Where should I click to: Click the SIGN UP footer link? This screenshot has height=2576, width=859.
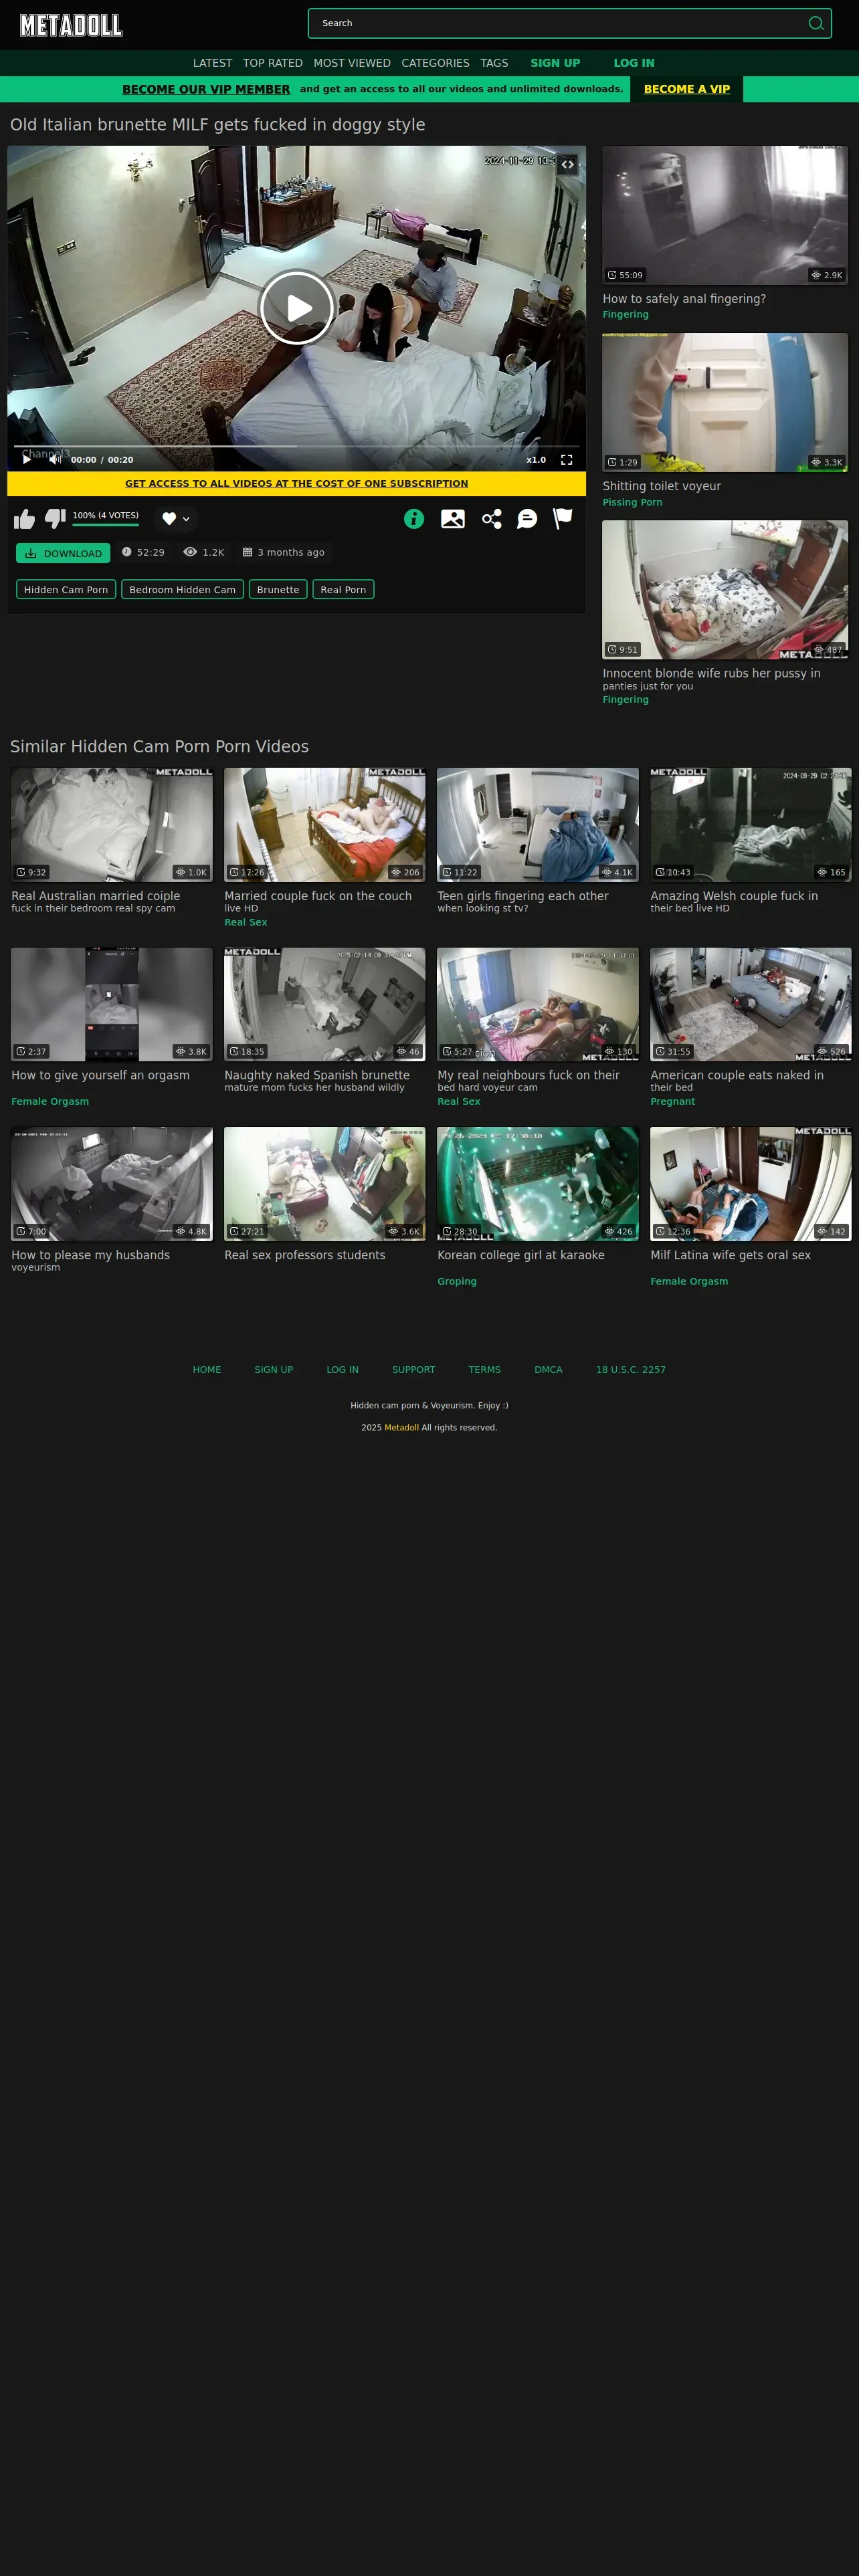[274, 1370]
